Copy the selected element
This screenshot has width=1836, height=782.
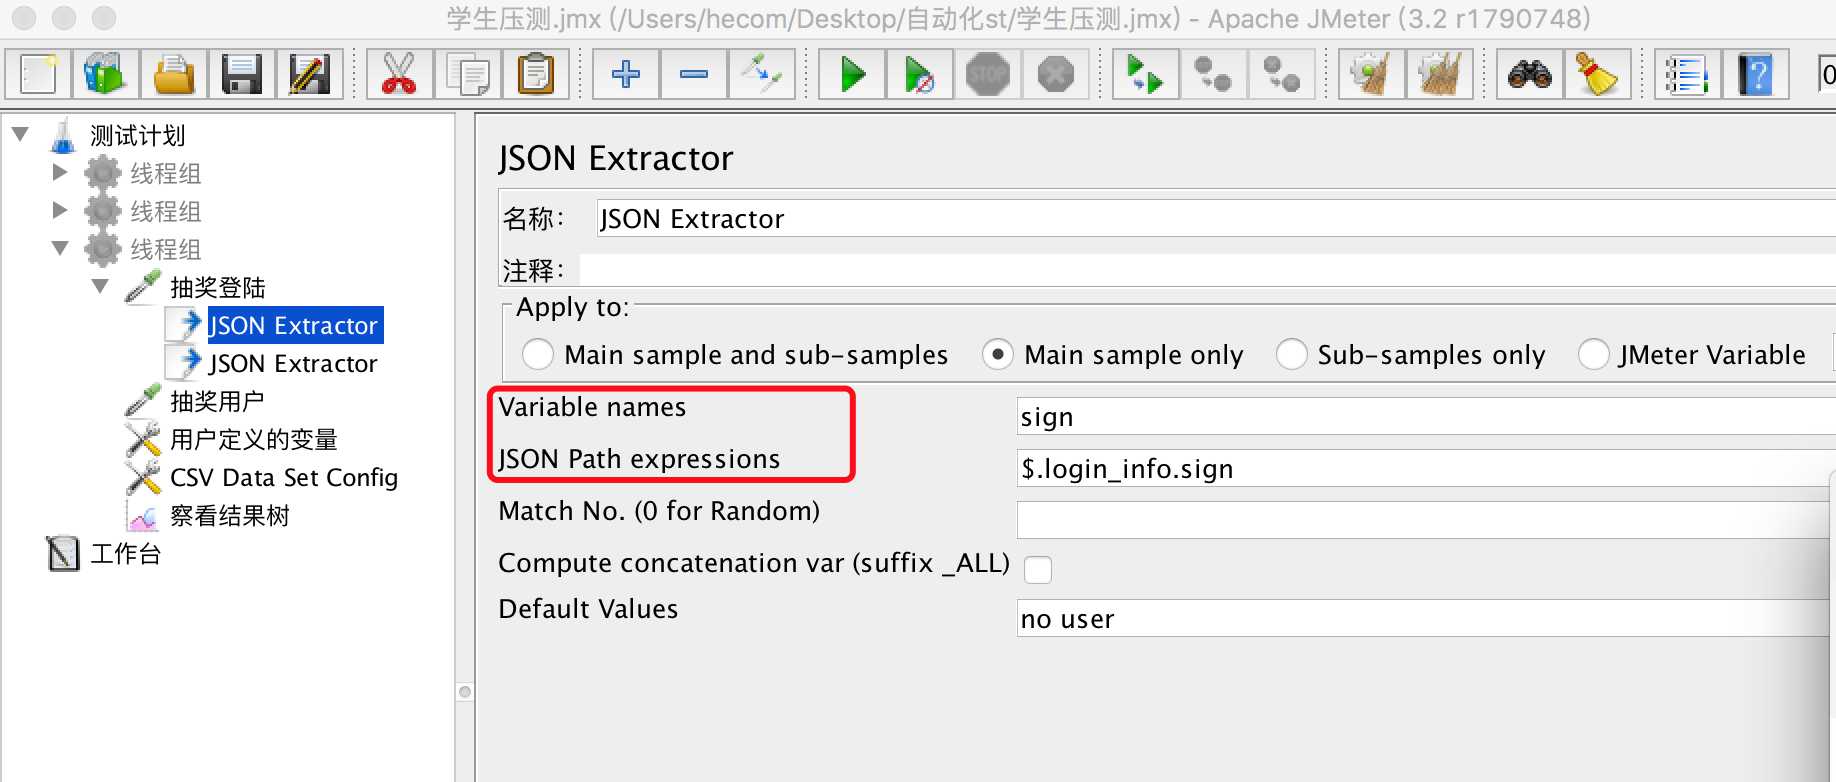click(467, 74)
